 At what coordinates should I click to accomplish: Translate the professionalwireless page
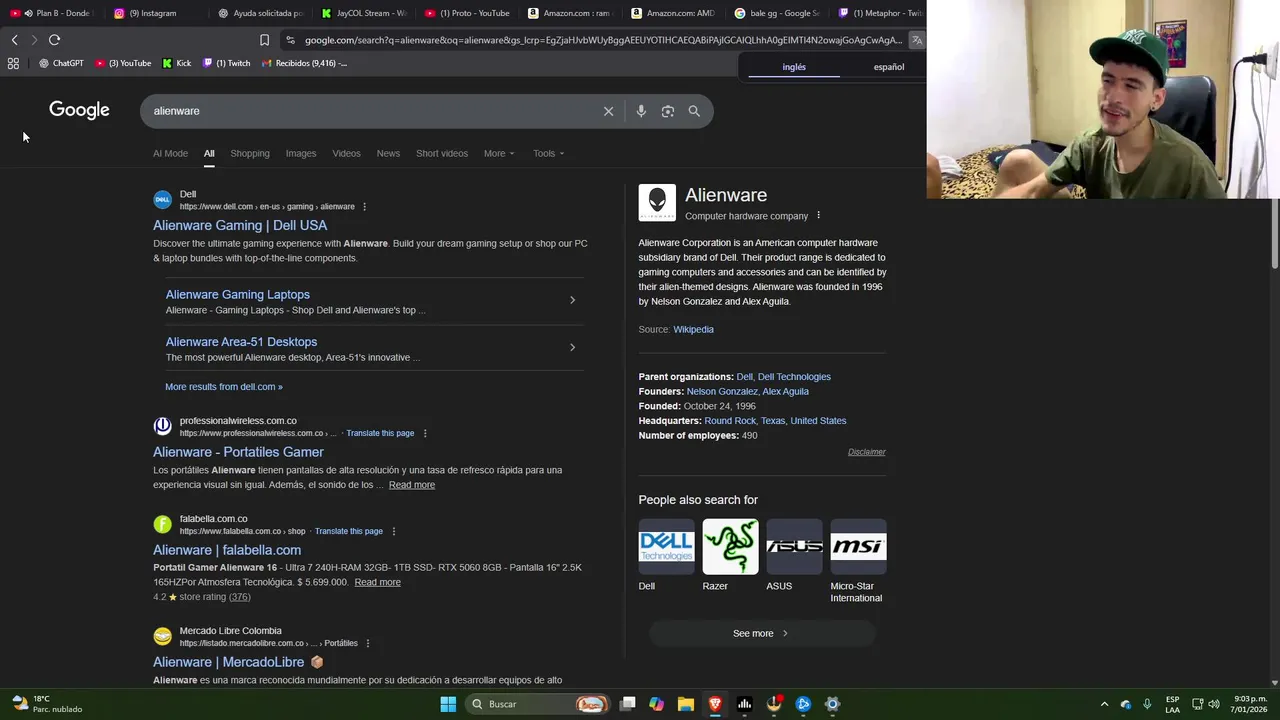pyautogui.click(x=380, y=433)
